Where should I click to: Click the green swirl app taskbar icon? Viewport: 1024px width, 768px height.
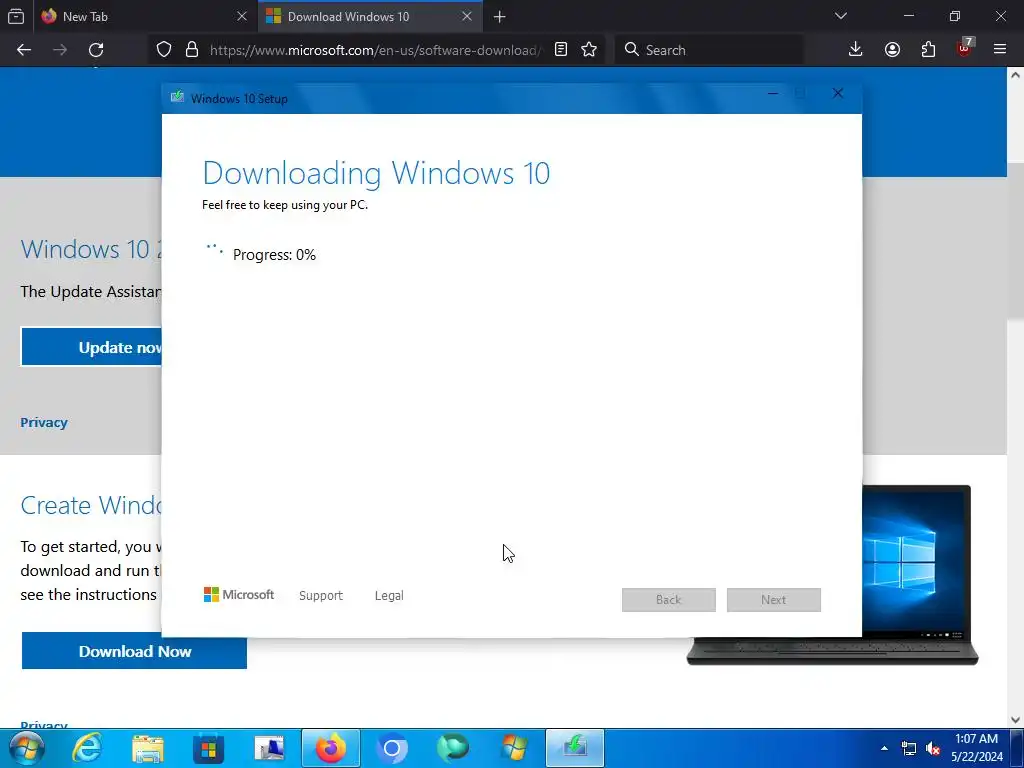453,748
